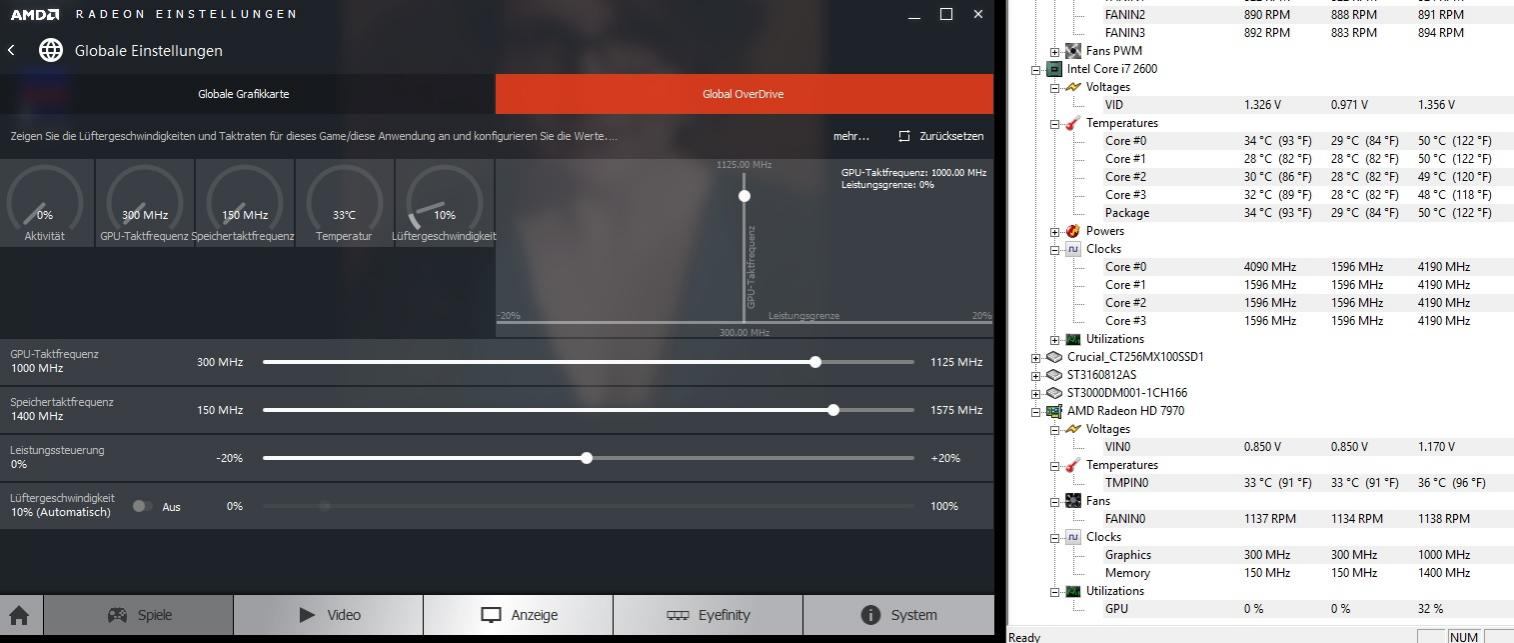
Task: Click the Aktivität gauge showing 0%
Action: pos(45,203)
